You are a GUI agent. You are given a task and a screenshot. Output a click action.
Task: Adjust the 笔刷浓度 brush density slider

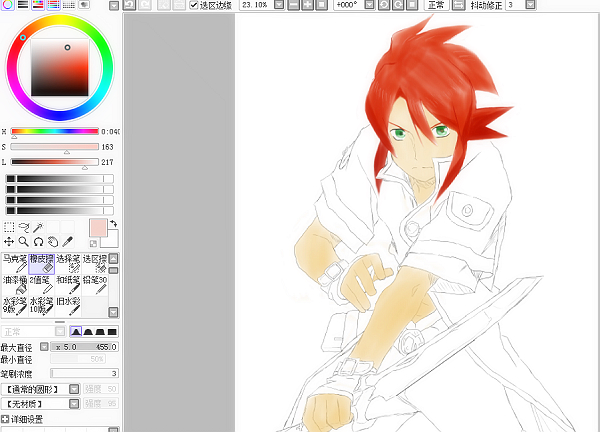[x=84, y=373]
